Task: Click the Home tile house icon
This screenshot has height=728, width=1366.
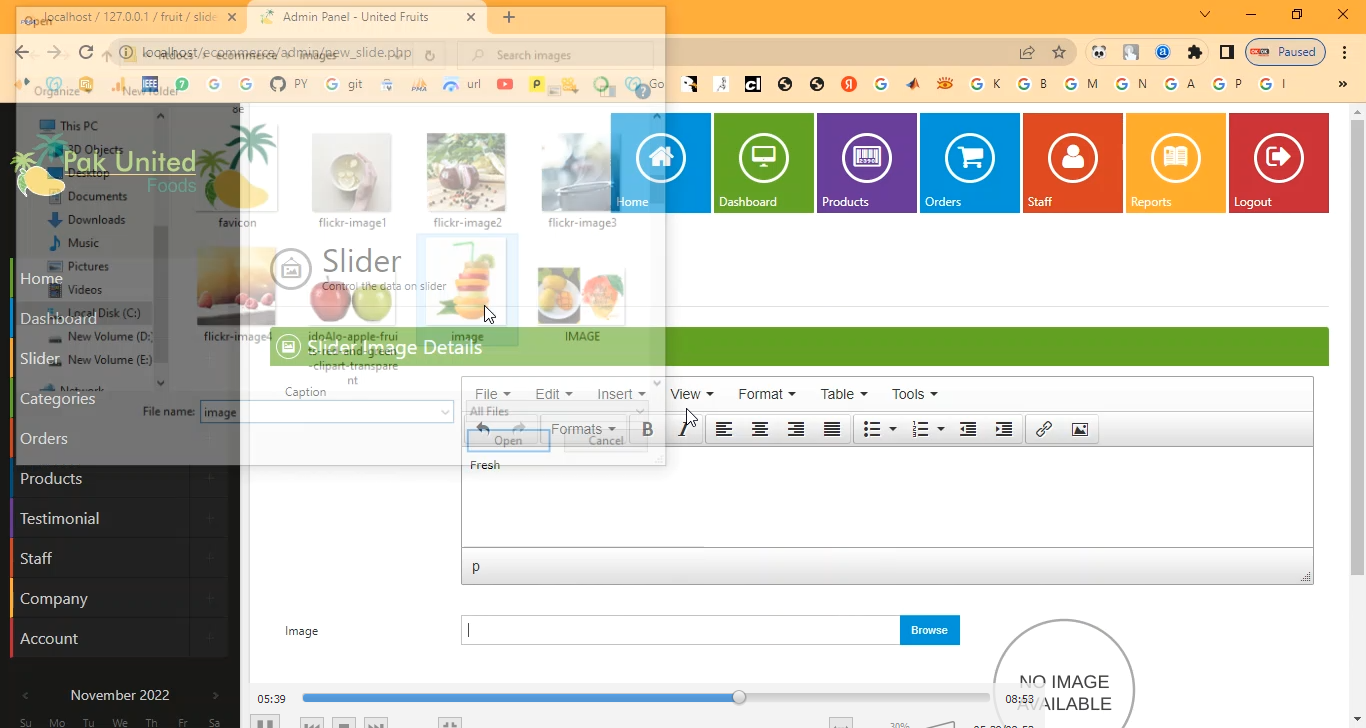Action: tap(661, 157)
